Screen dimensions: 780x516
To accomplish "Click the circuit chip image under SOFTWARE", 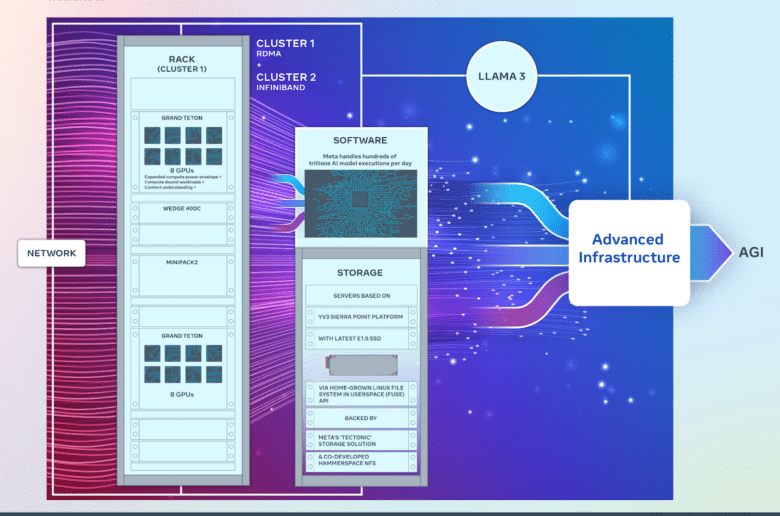I will coord(361,204).
